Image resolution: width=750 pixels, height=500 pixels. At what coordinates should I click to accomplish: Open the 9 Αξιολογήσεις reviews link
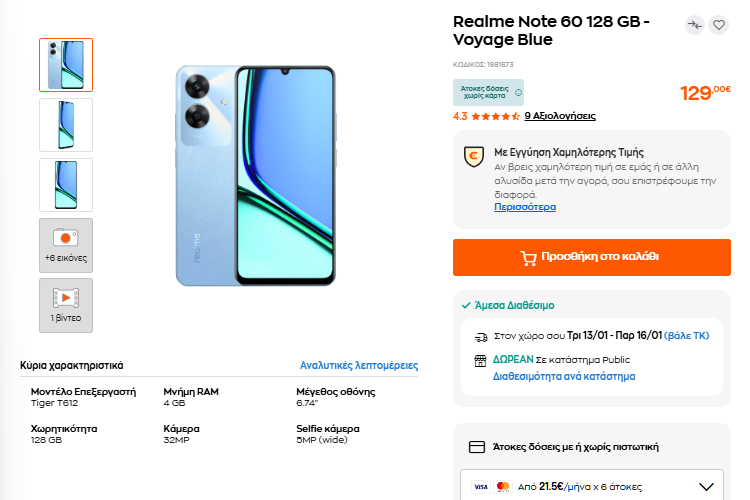click(x=559, y=116)
